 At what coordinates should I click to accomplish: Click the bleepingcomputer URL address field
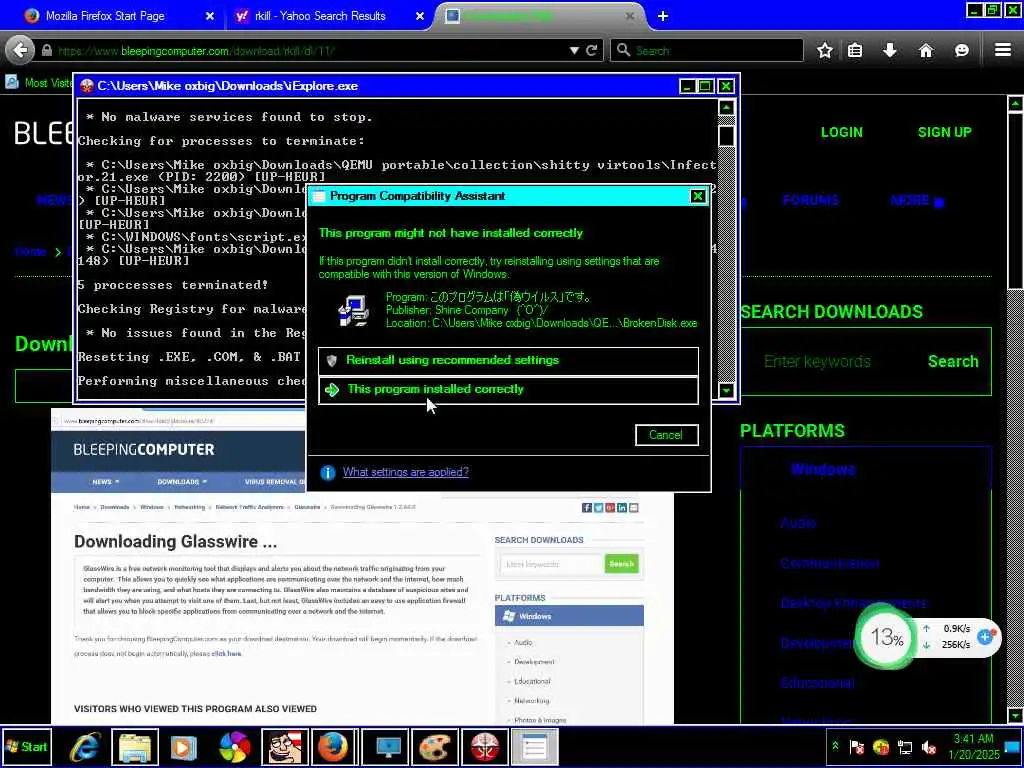[307, 50]
